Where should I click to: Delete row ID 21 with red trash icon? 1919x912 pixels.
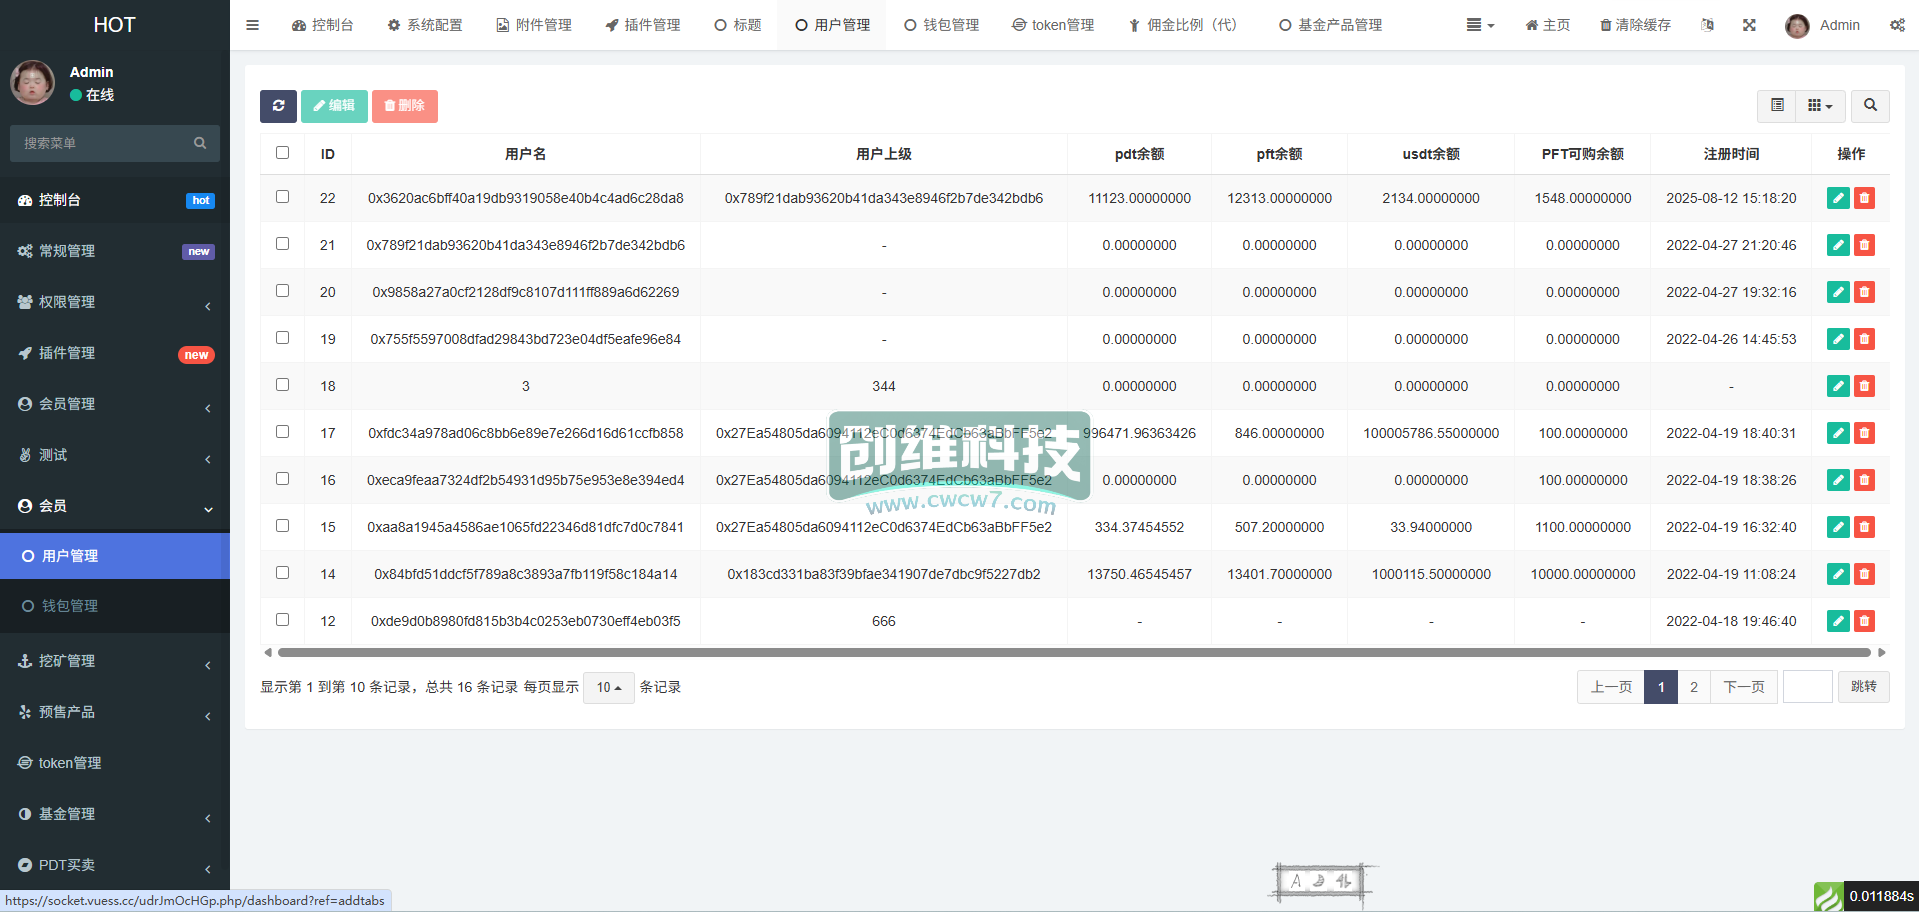(x=1864, y=245)
